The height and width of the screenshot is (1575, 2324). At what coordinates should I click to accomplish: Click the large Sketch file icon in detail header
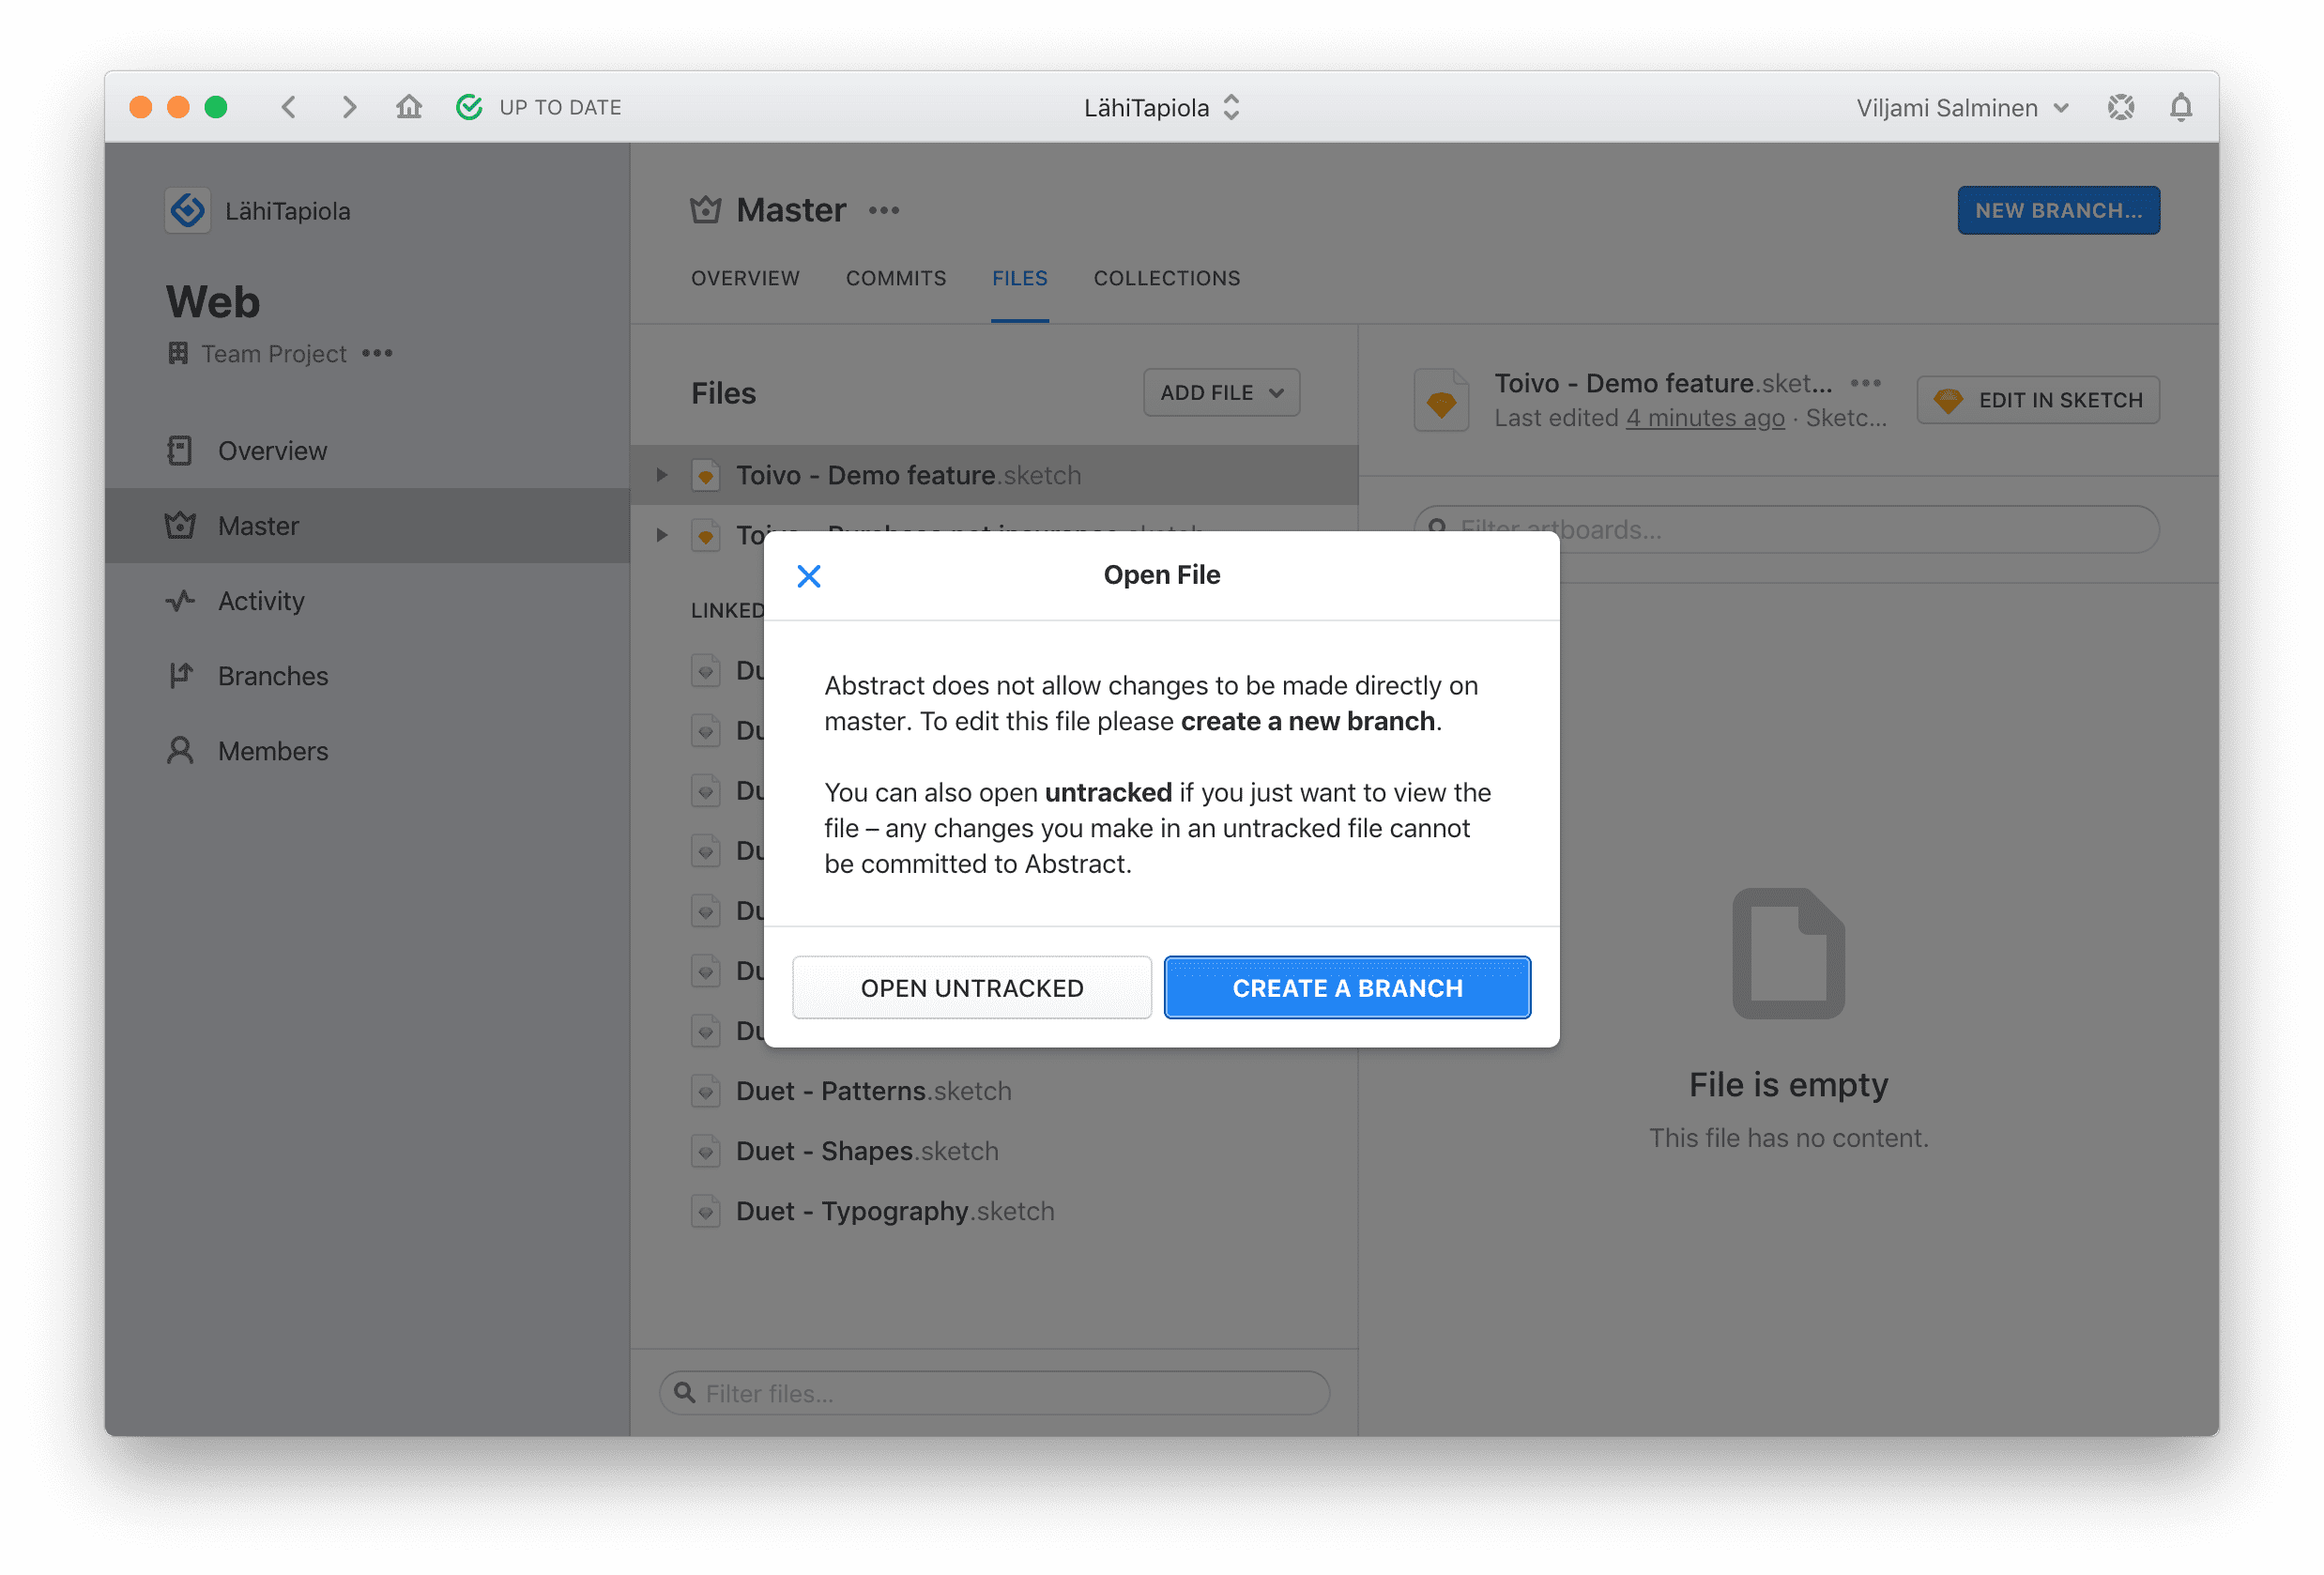[1441, 400]
